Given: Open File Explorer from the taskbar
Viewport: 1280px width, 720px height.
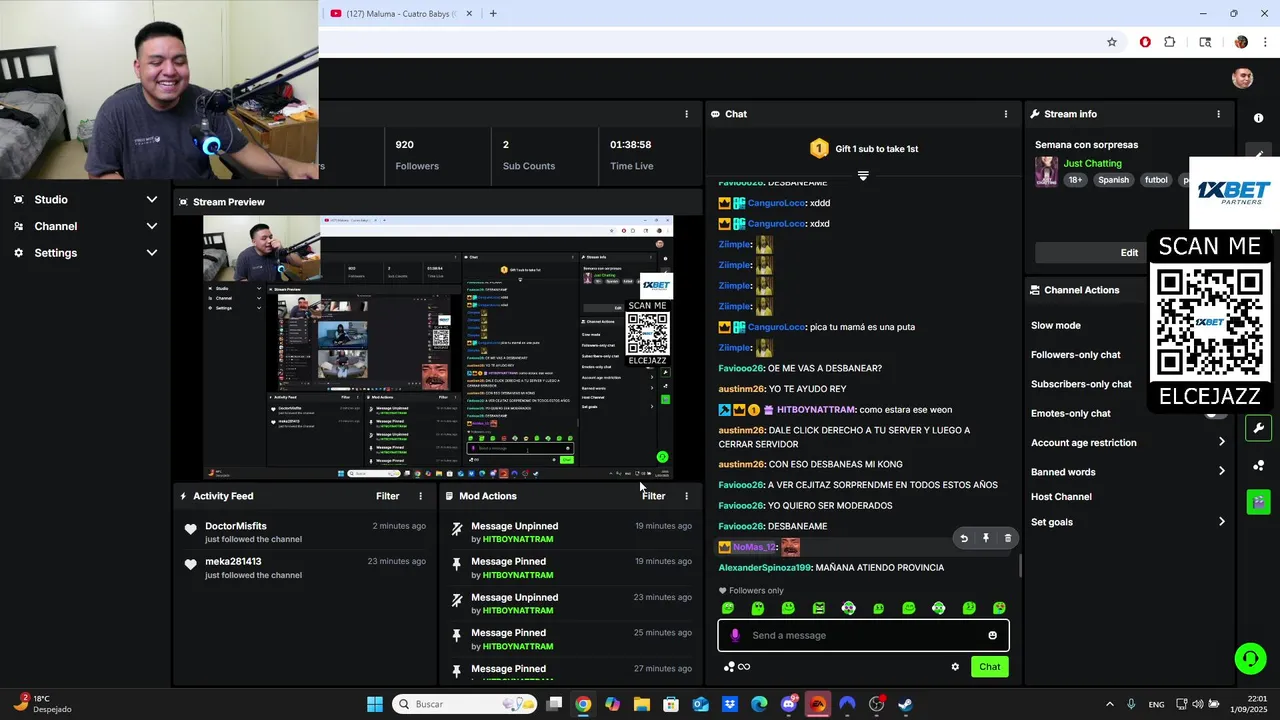Looking at the screenshot, I should pyautogui.click(x=641, y=704).
